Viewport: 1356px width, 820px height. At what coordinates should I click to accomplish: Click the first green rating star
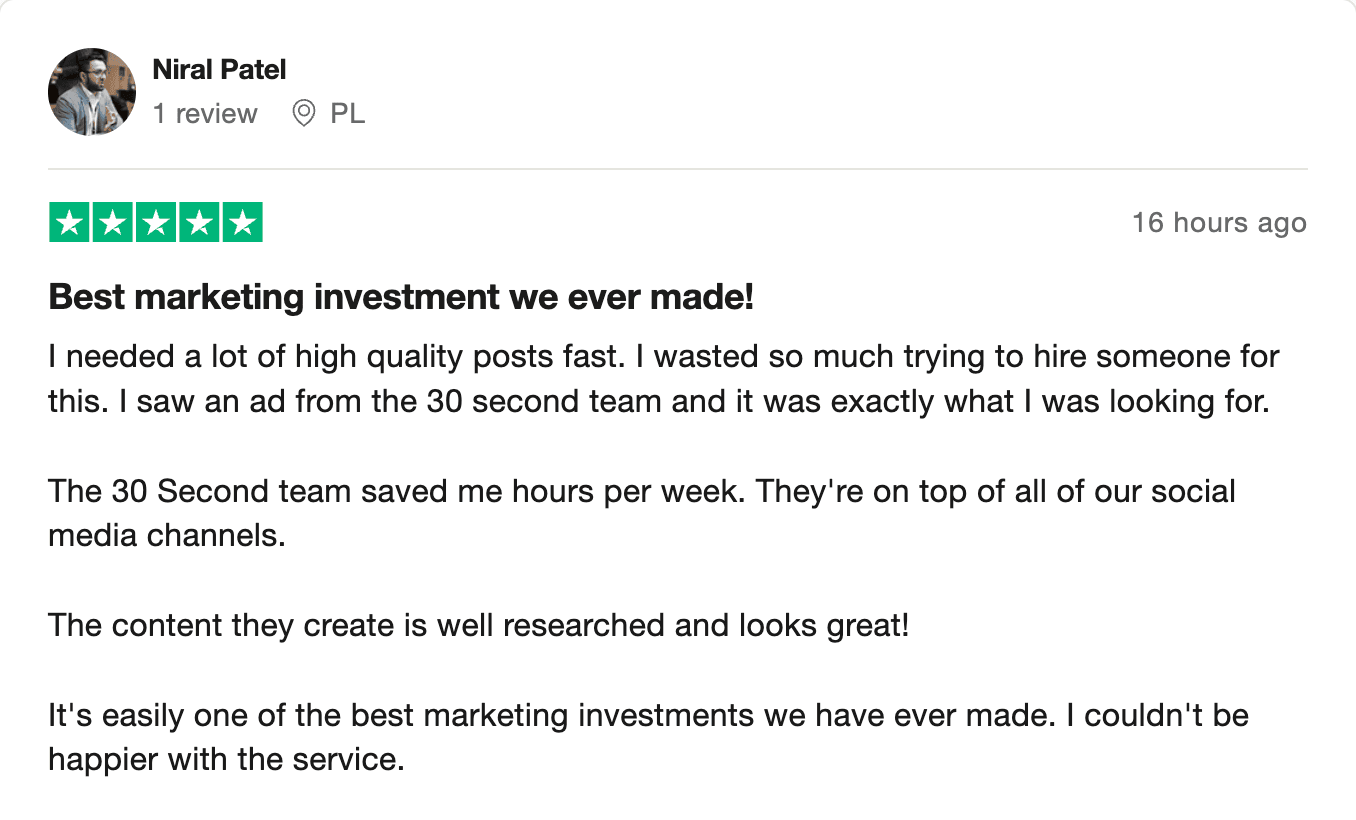click(69, 222)
